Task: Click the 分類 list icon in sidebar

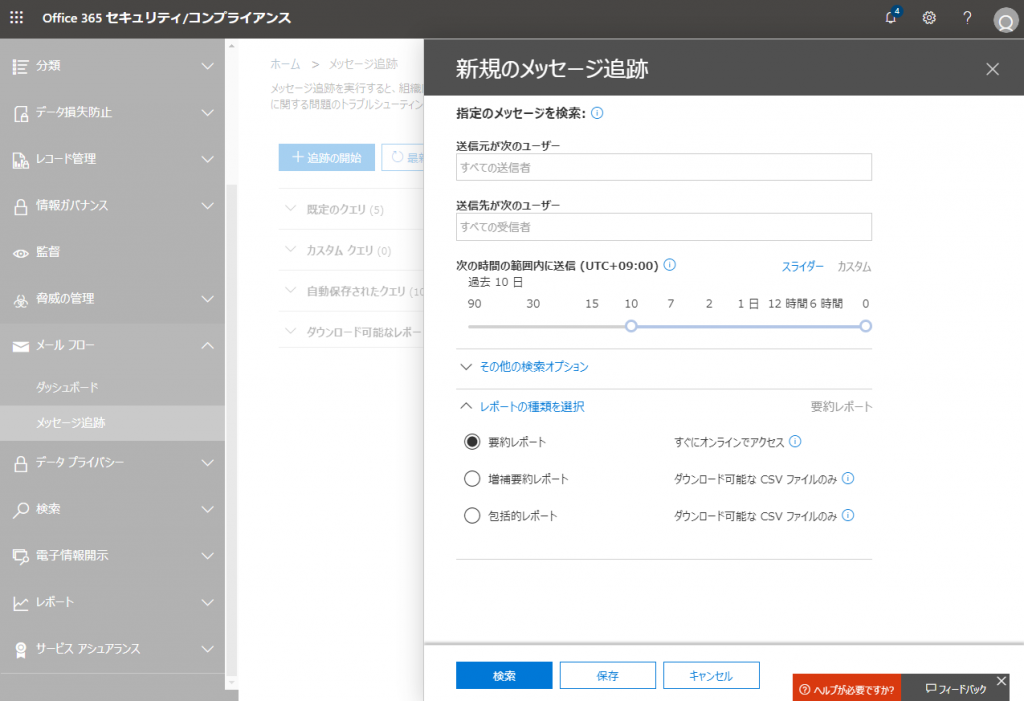Action: (x=20, y=67)
